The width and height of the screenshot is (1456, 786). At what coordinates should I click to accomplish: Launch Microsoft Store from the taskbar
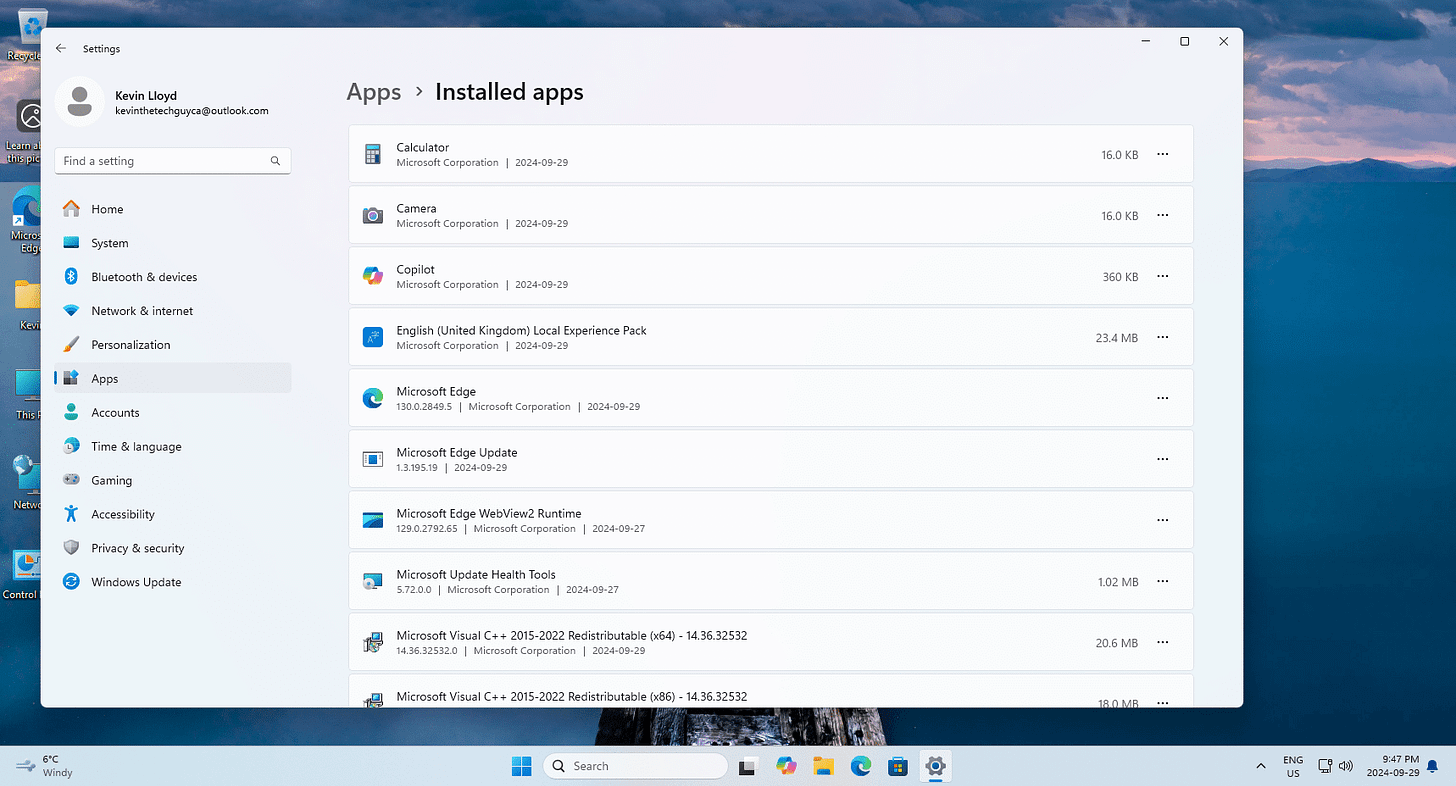click(x=897, y=766)
